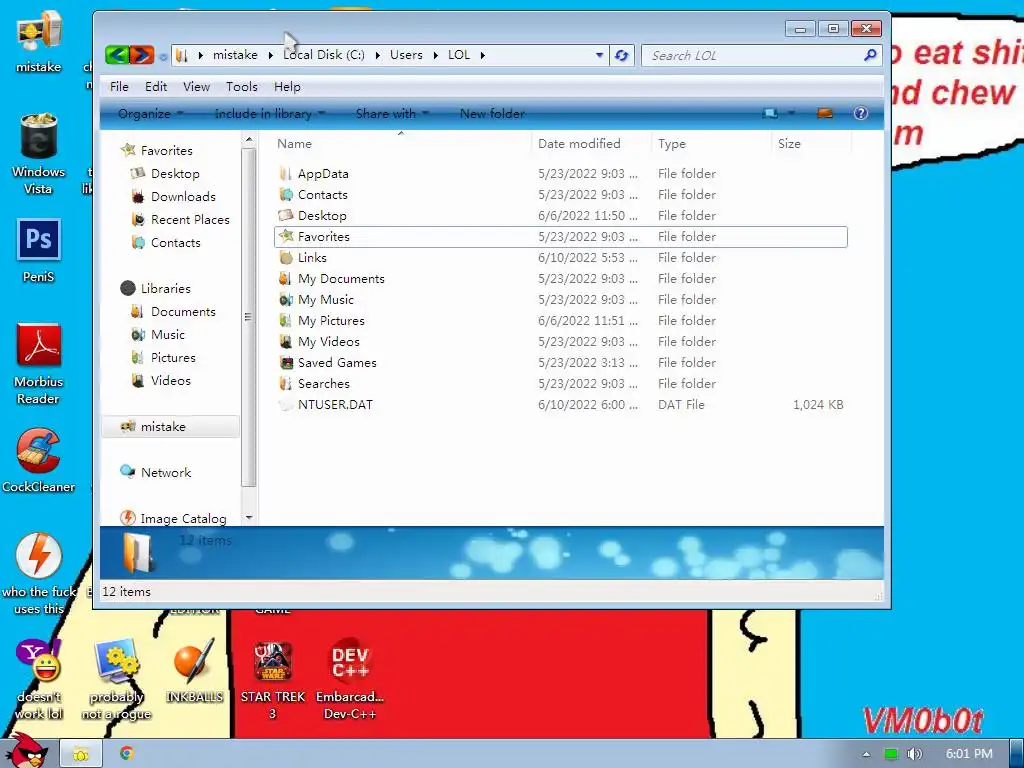Open the Edit menu
The image size is (1024, 768).
pos(155,87)
